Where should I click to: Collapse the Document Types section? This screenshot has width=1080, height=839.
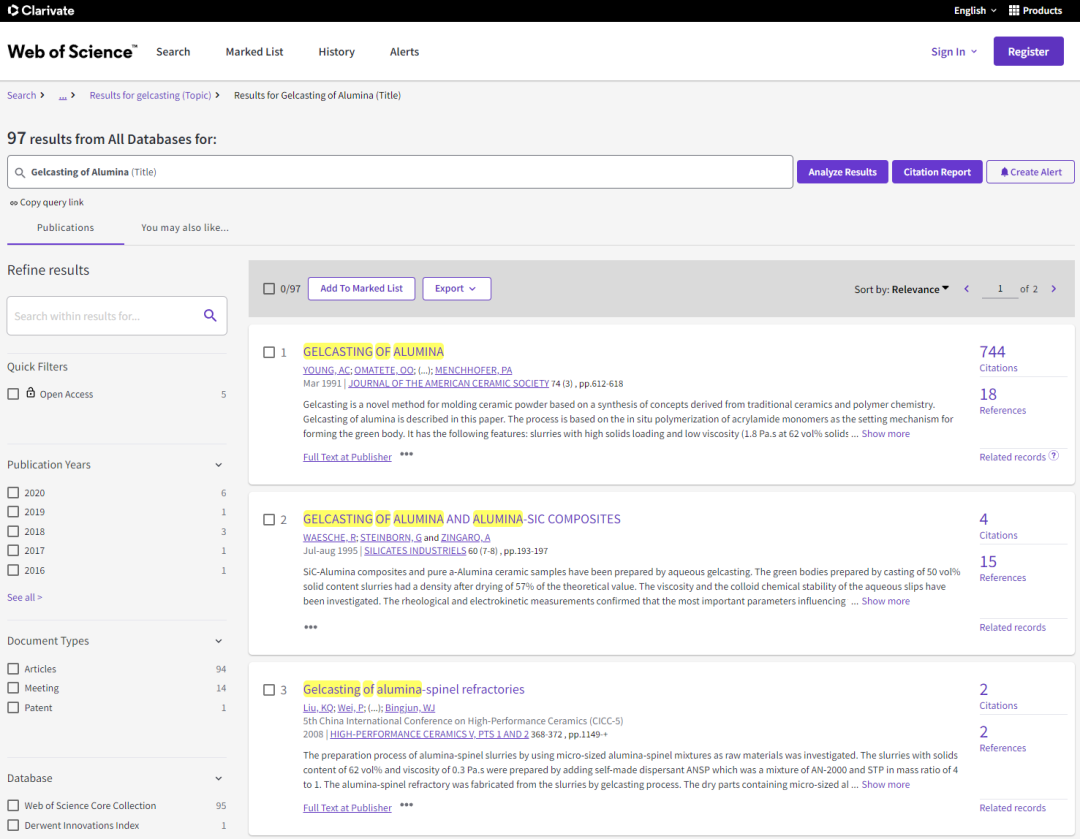(x=218, y=641)
